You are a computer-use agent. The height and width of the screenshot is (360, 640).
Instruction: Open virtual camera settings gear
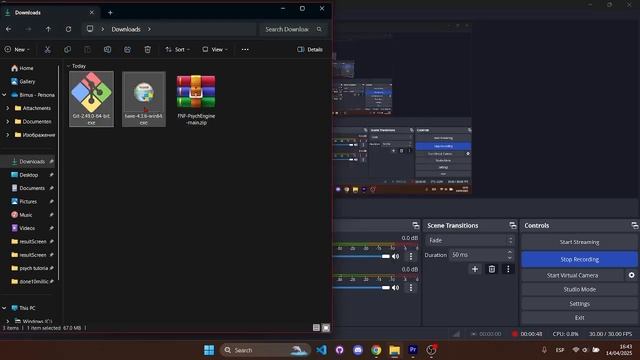[x=631, y=275]
